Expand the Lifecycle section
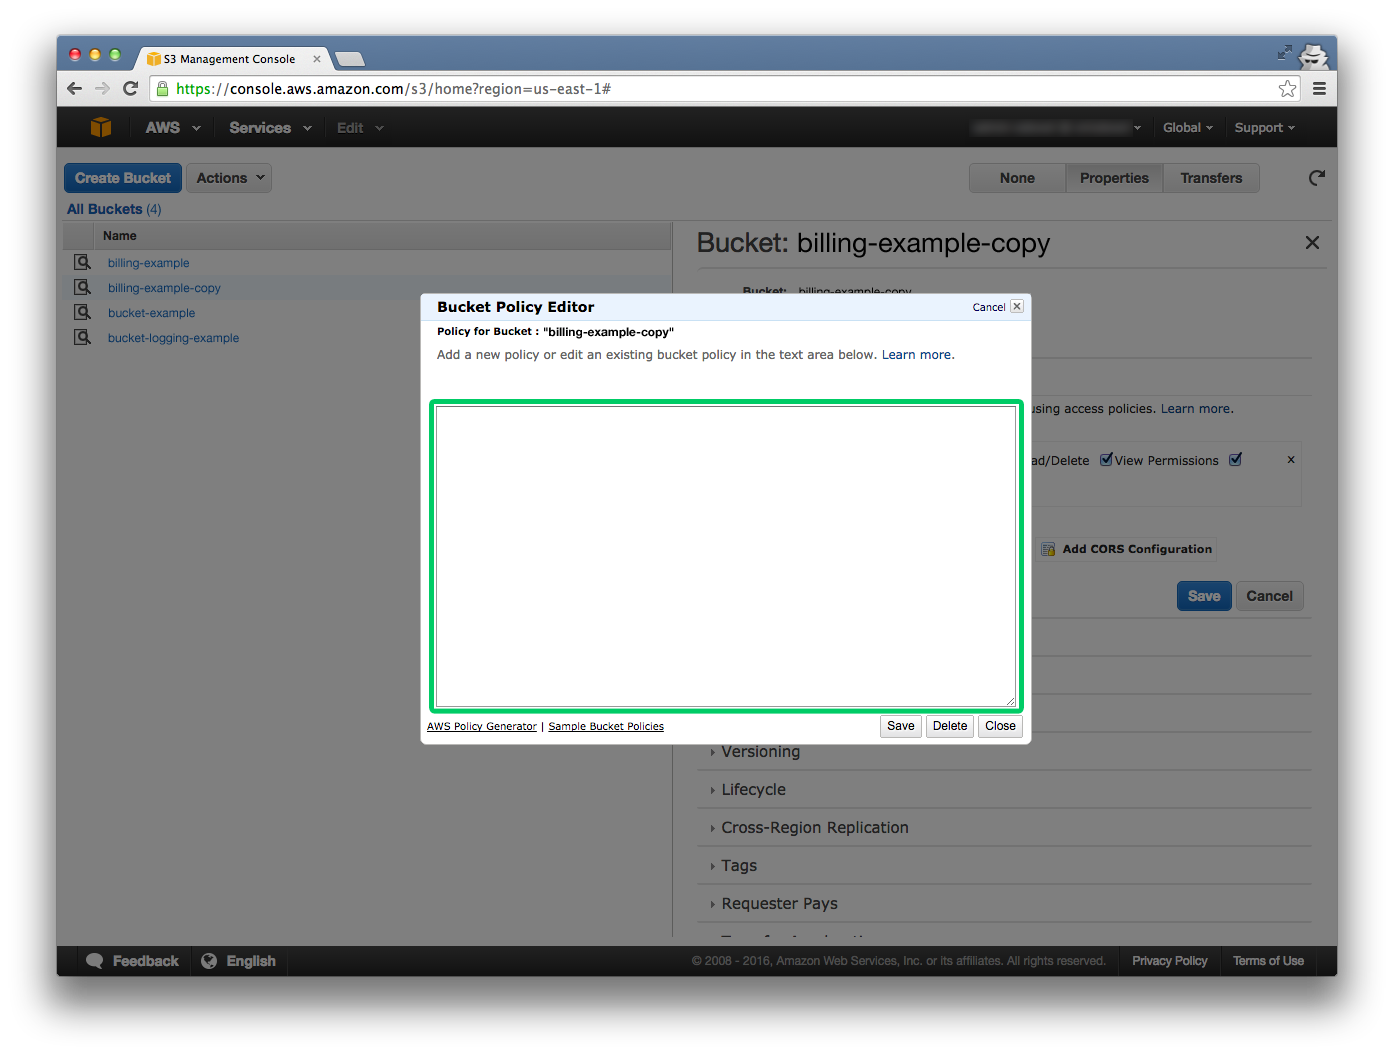 tap(753, 790)
